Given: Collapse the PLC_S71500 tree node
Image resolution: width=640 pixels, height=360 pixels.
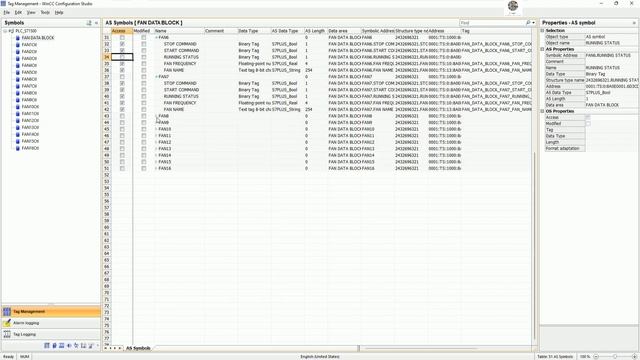Looking at the screenshot, I should [5, 31].
